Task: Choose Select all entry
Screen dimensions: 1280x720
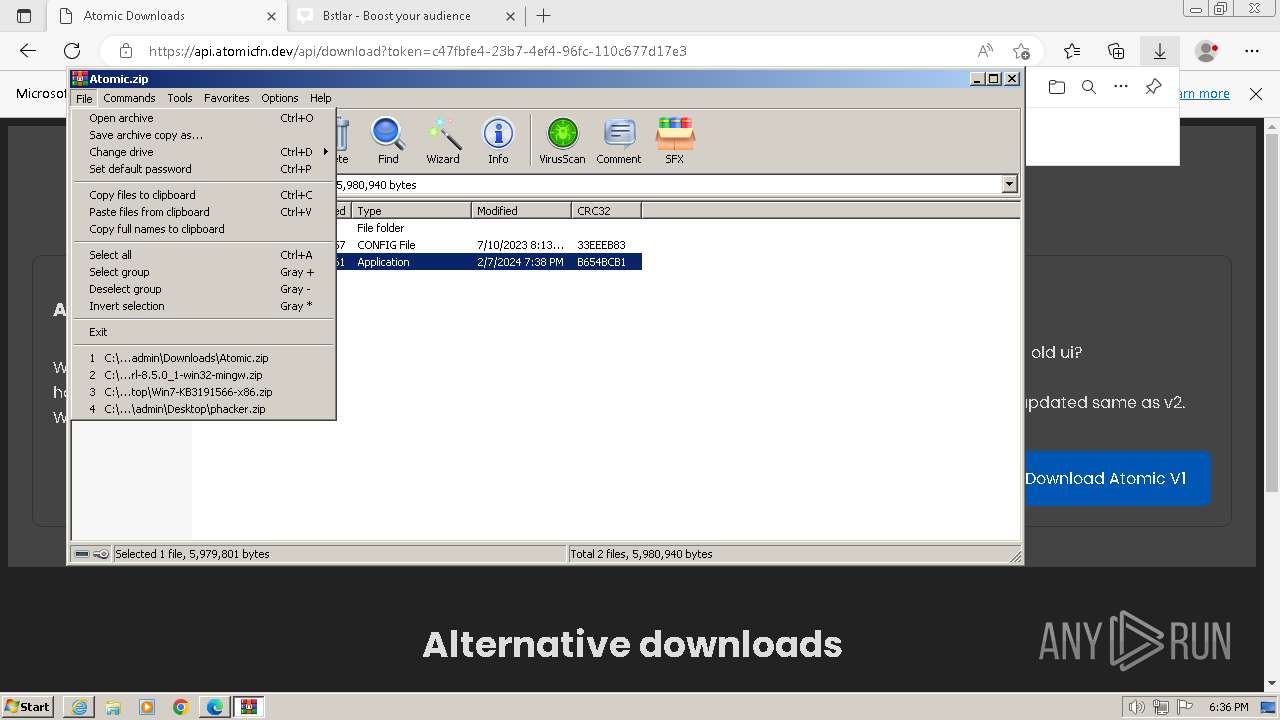Action: pyautogui.click(x=204, y=255)
